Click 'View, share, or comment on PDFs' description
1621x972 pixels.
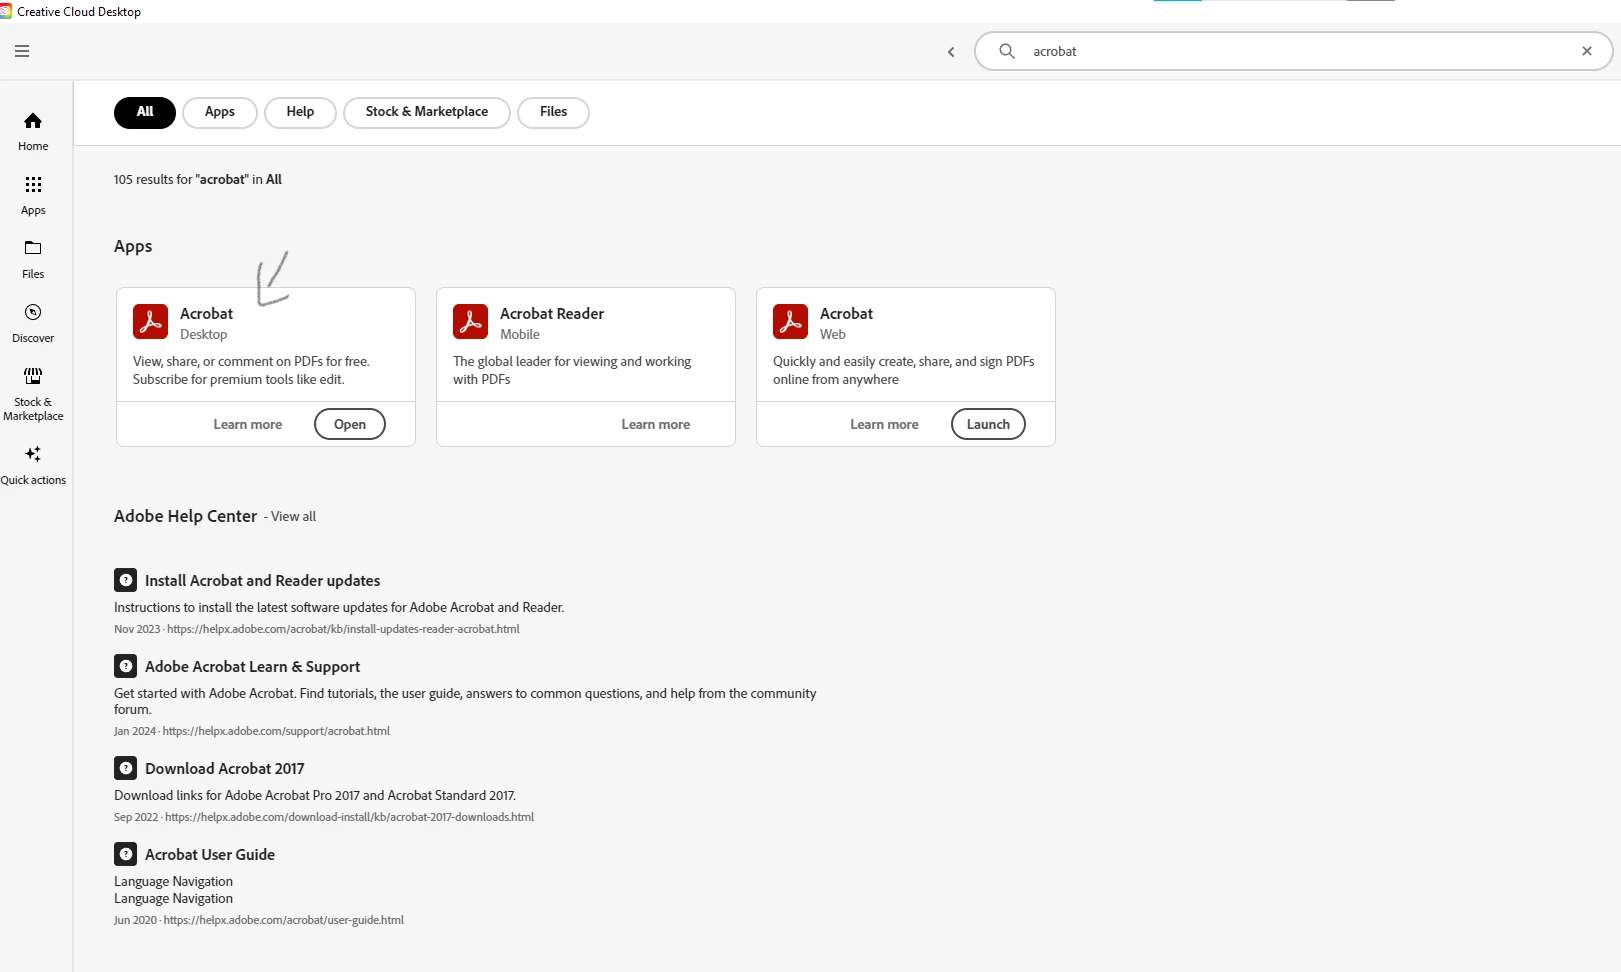coord(251,370)
